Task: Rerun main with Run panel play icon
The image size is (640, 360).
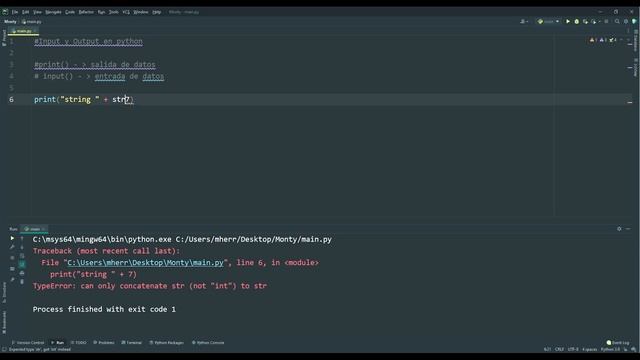Action: click(12, 238)
